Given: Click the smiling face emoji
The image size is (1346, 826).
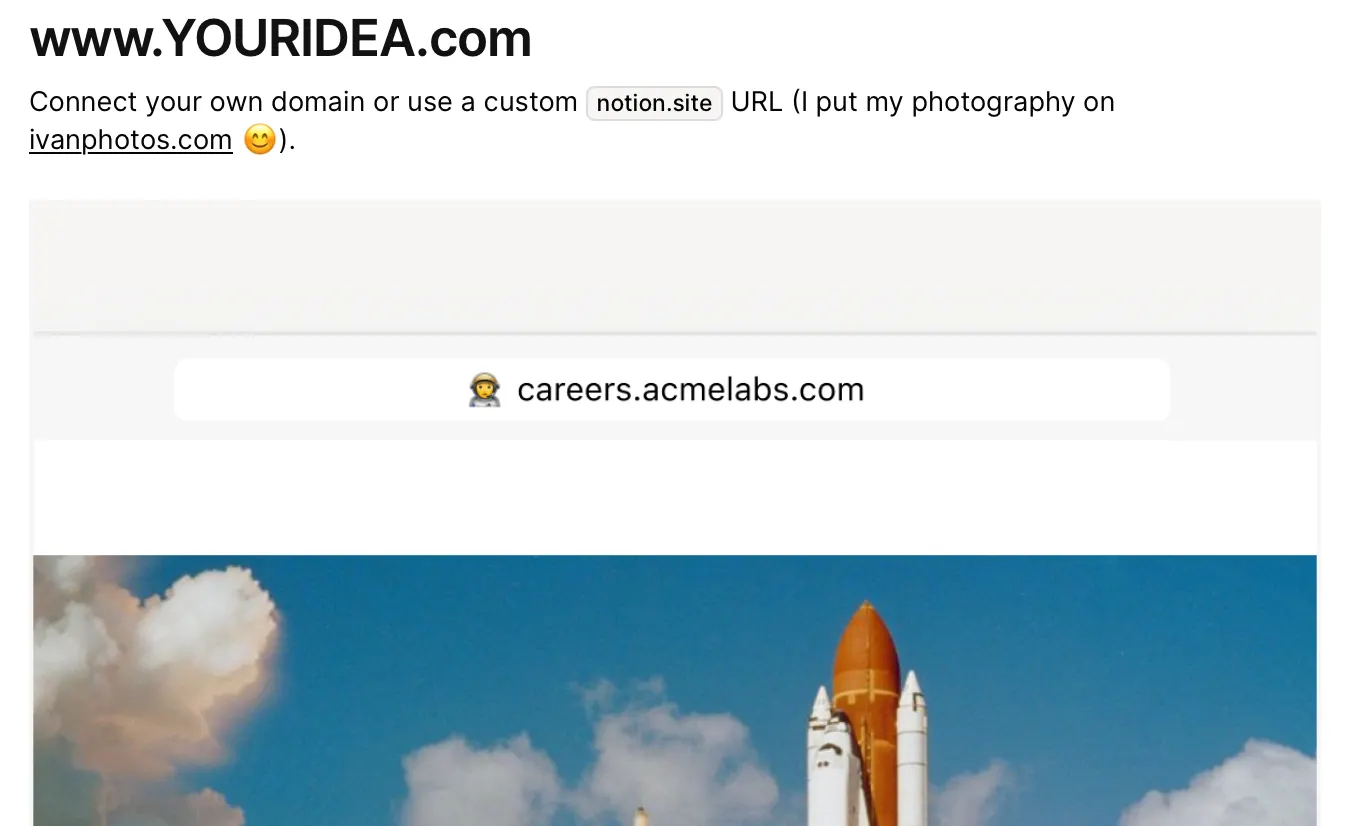Looking at the screenshot, I should pyautogui.click(x=260, y=140).
